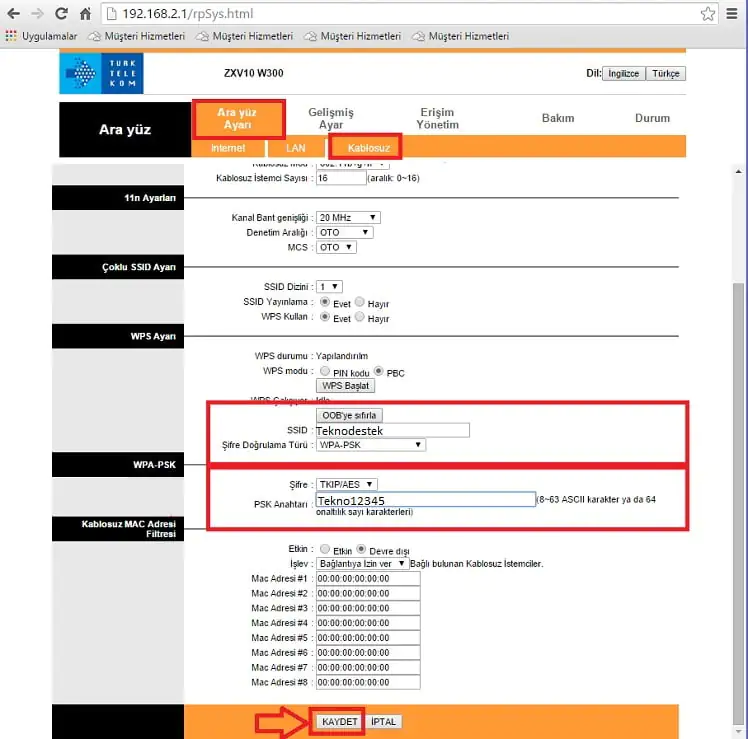Open the SSID Dizini dropdown
Screen dimensions: 748x739
[x=329, y=287]
